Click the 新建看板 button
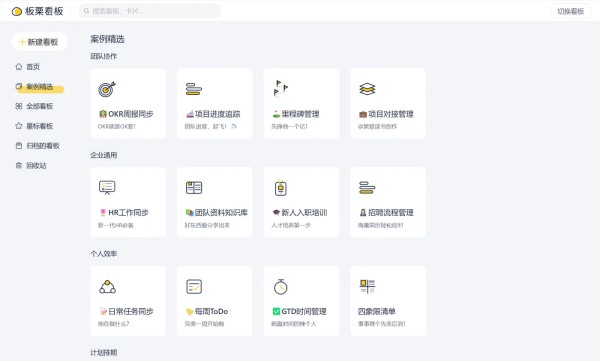600x361 pixels. 39,42
